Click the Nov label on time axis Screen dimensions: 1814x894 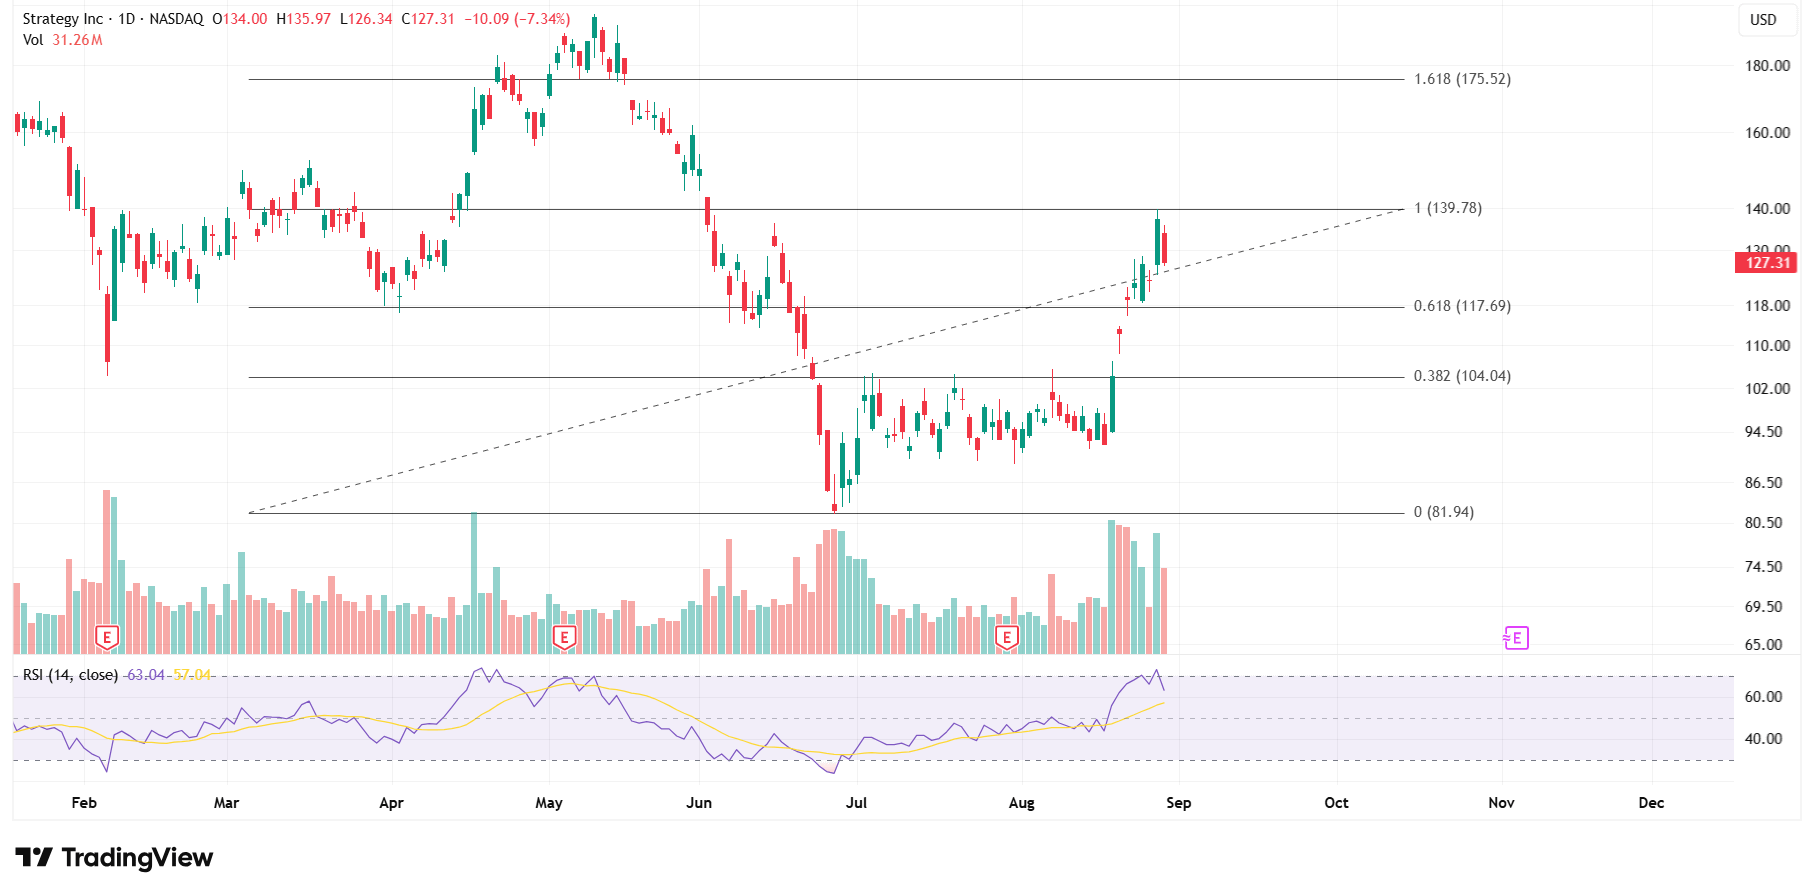(1501, 803)
